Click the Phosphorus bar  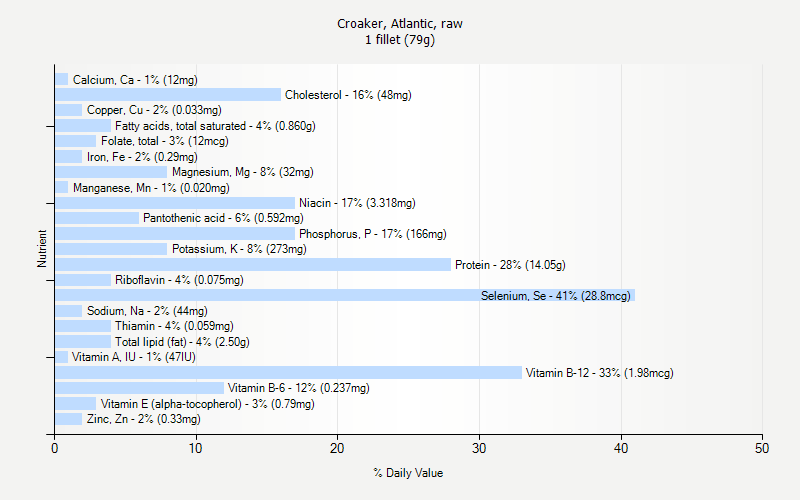pos(175,234)
